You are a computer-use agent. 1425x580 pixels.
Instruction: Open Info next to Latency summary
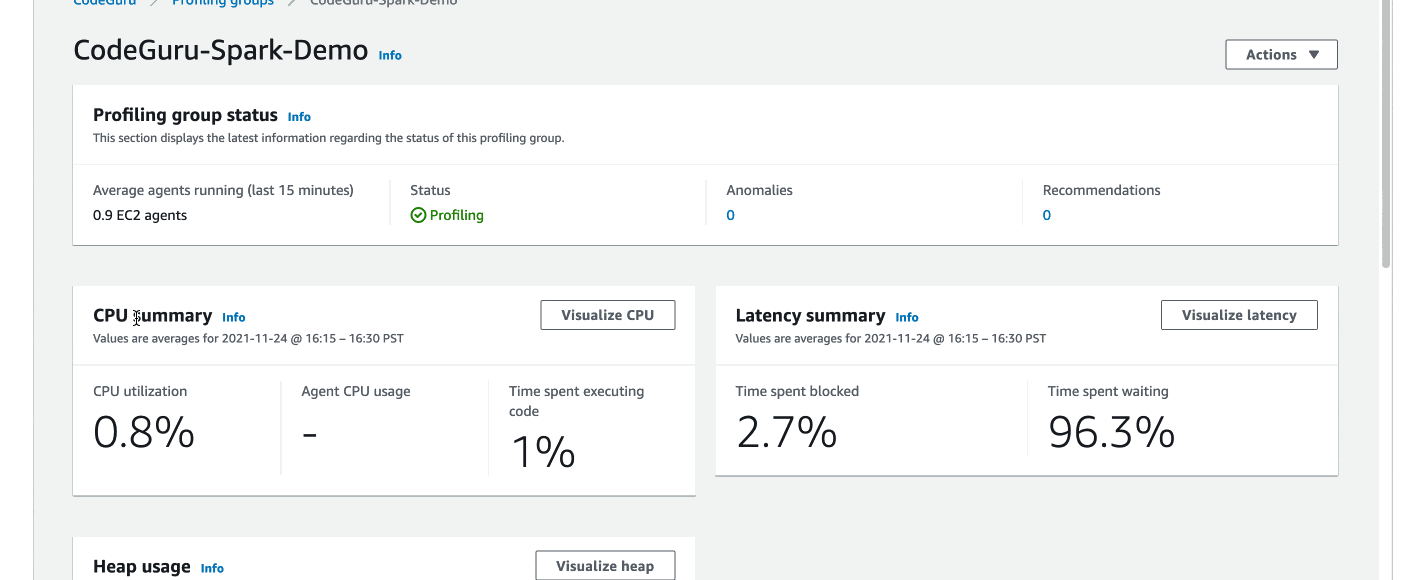click(x=906, y=317)
